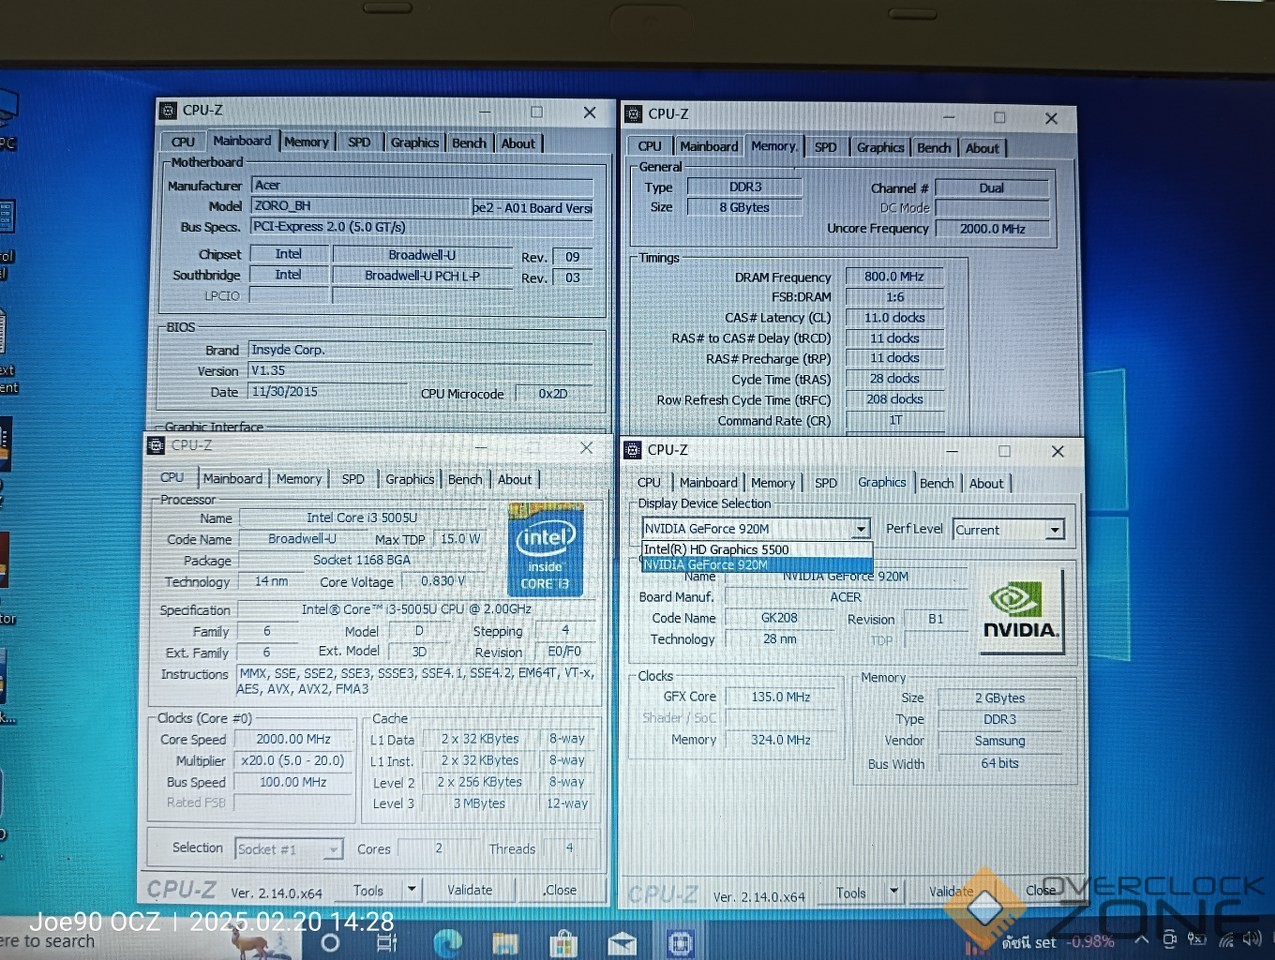
Task: Switch to Mainboard tab in the memory timings window
Action: (709, 147)
